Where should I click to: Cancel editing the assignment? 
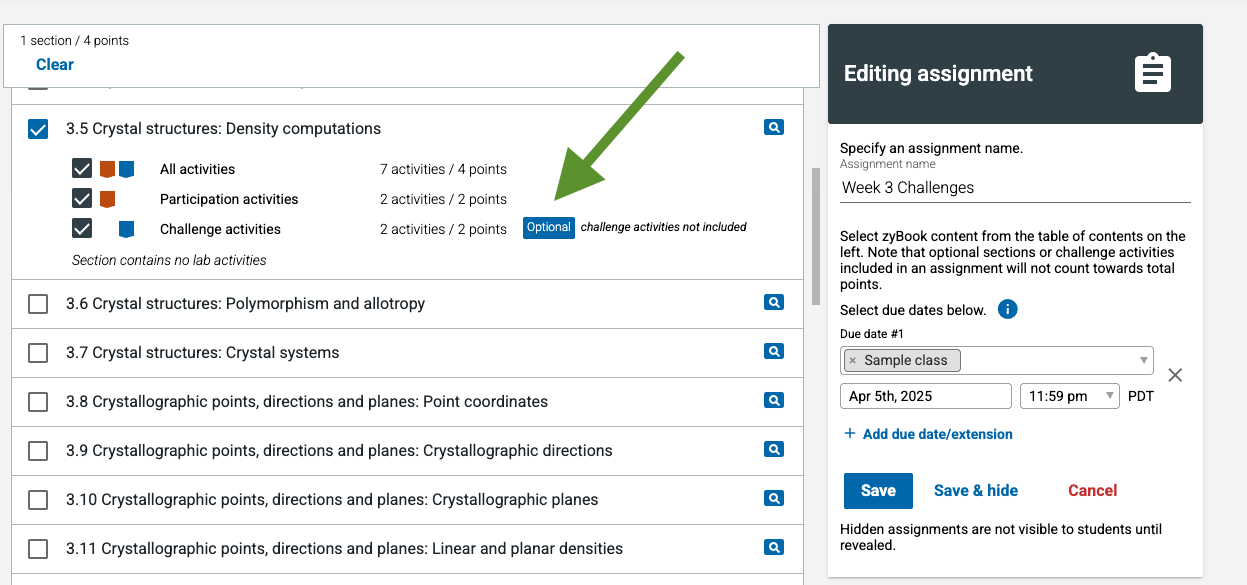pos(1092,490)
